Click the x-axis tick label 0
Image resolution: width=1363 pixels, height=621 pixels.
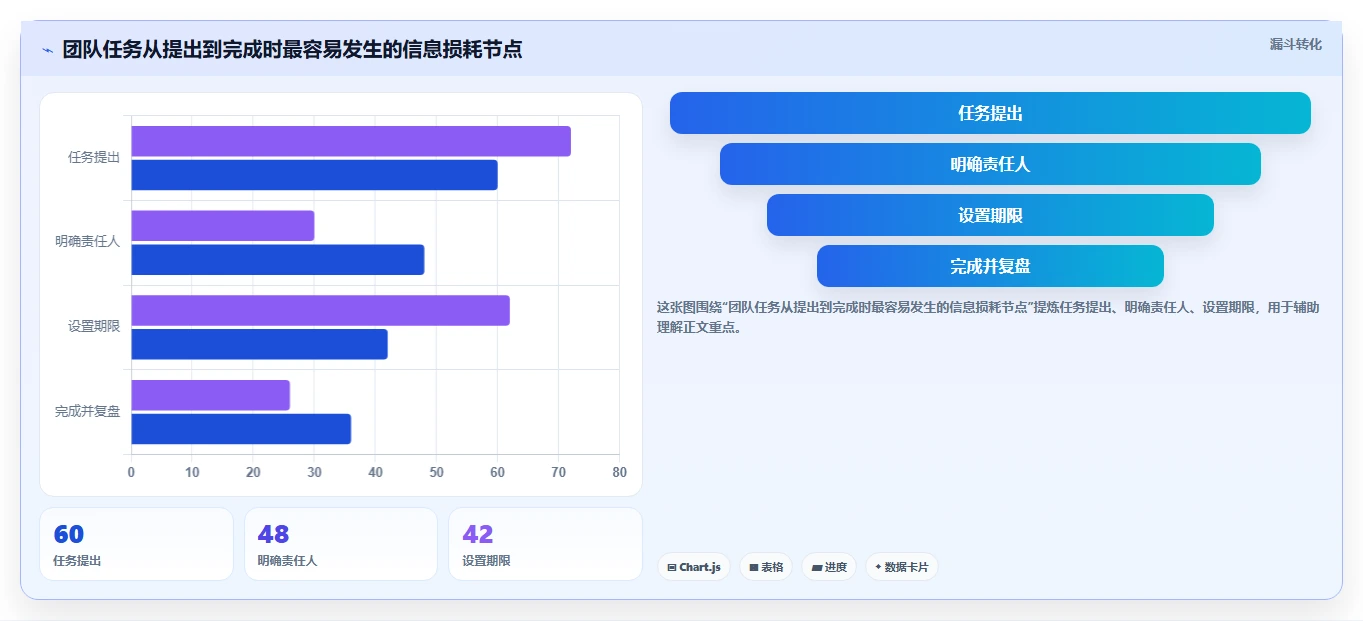coord(131,472)
